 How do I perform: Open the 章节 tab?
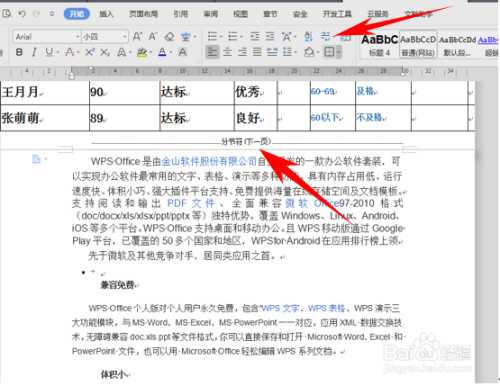click(270, 14)
